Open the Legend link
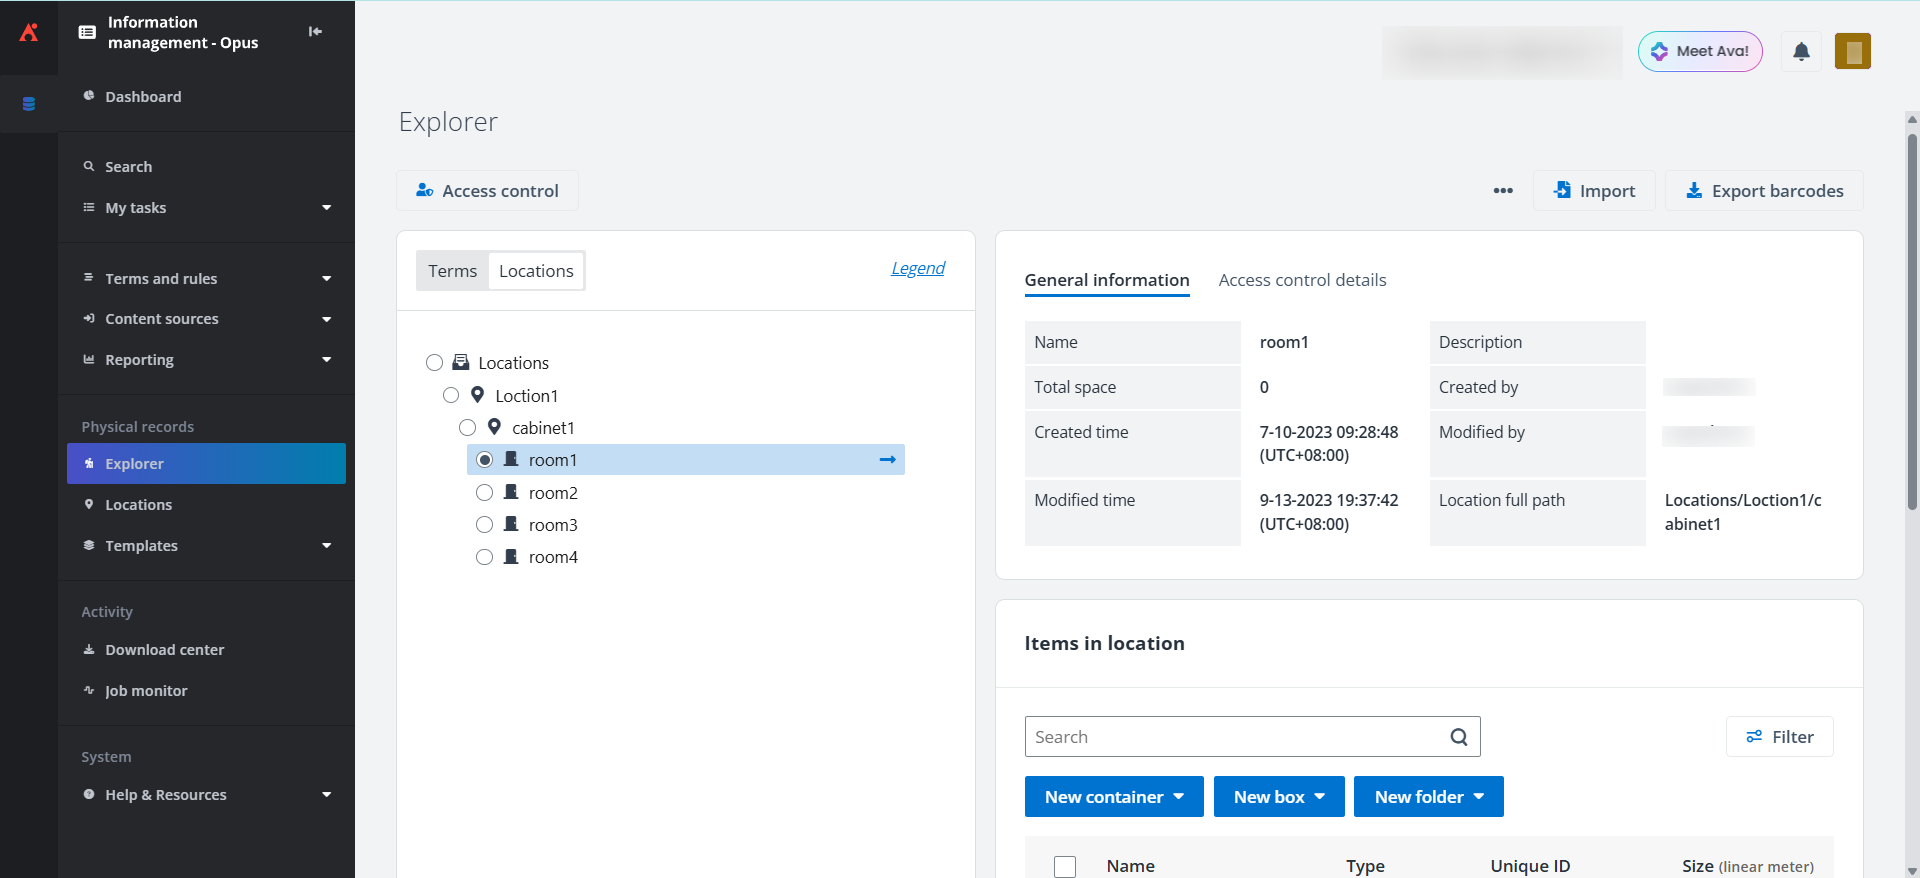Image resolution: width=1920 pixels, height=878 pixels. click(917, 268)
